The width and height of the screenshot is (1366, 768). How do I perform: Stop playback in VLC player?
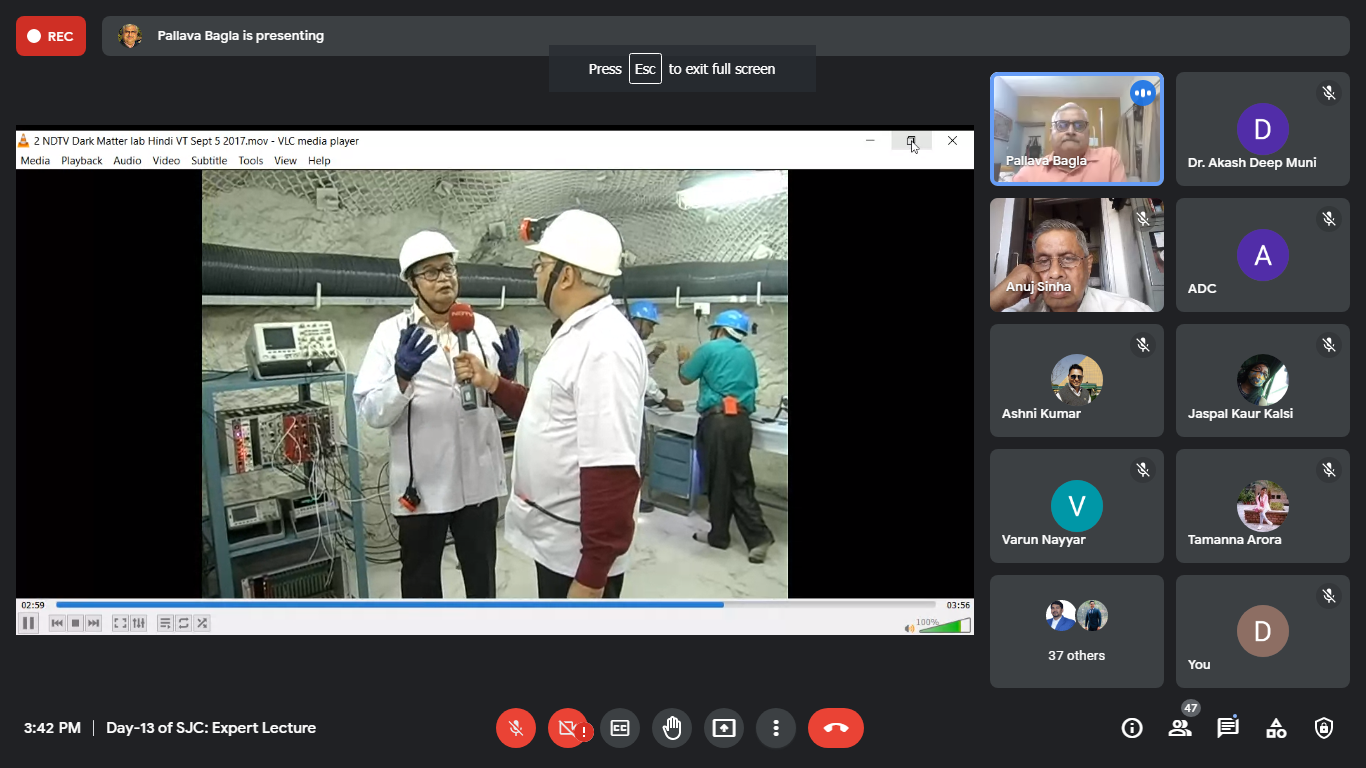[x=76, y=623]
